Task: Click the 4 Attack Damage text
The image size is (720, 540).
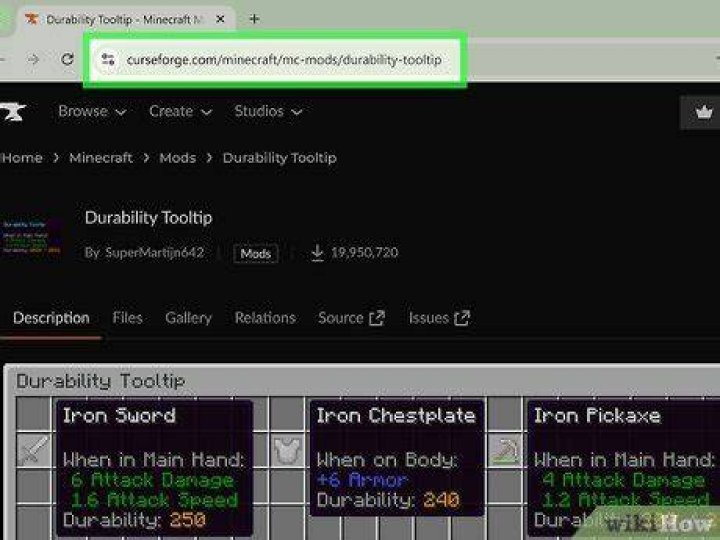Action: (624, 480)
